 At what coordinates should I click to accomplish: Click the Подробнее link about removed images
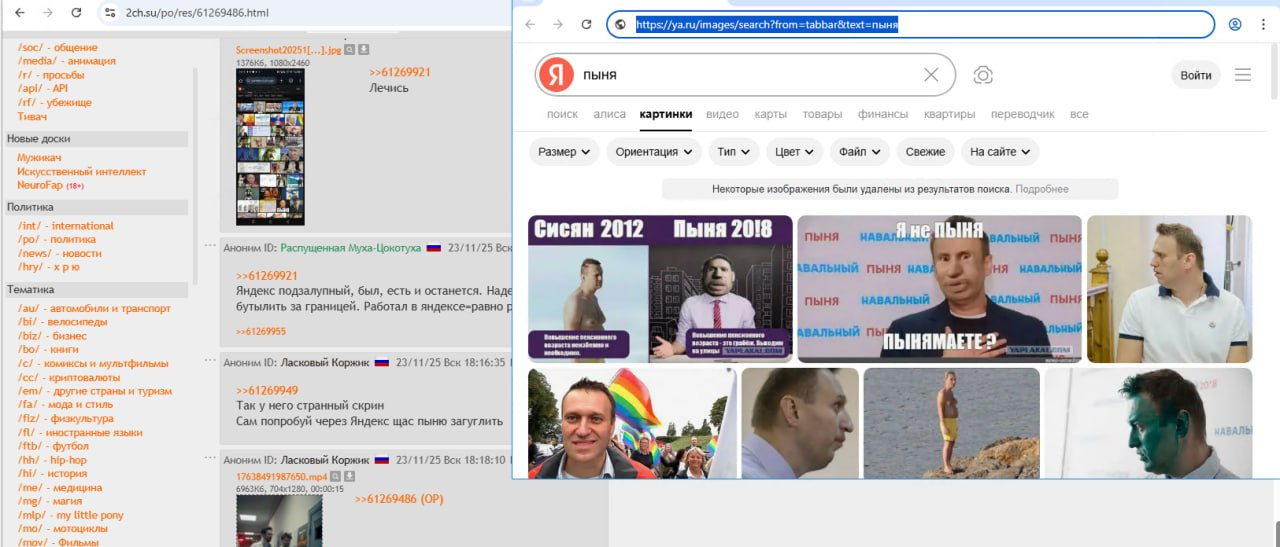(1042, 189)
